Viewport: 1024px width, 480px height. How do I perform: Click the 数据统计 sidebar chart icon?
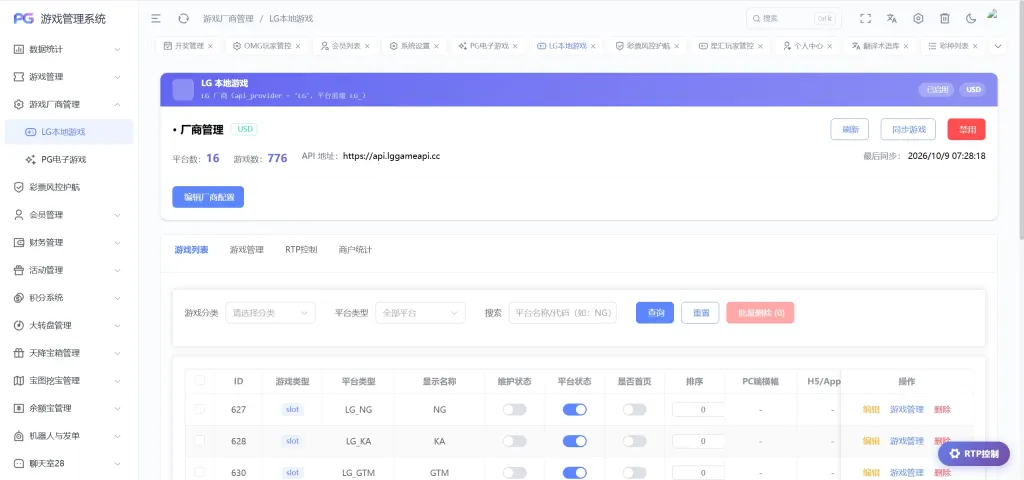tap(19, 49)
